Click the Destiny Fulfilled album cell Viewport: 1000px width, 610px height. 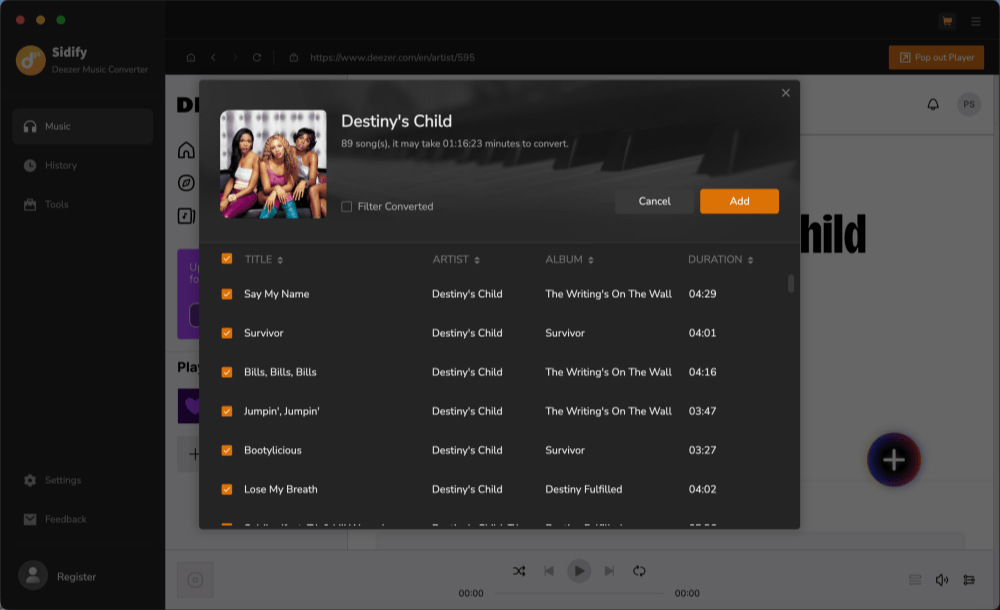(x=584, y=489)
